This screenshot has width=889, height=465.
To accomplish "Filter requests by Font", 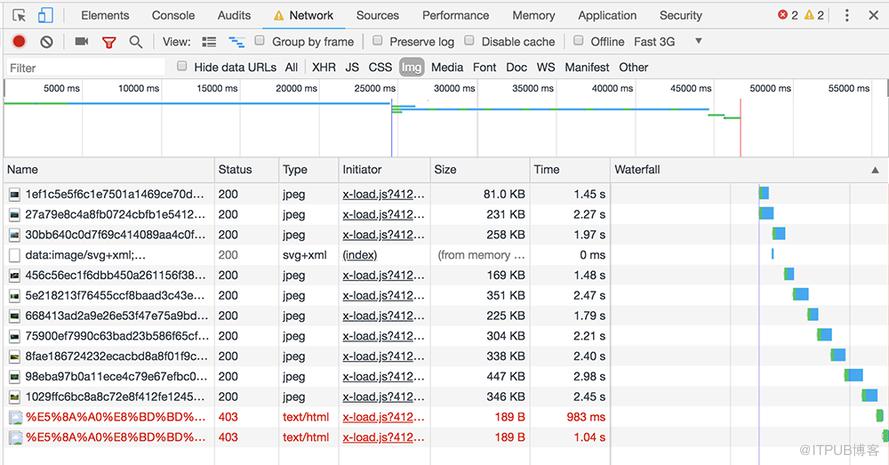I will 485,67.
